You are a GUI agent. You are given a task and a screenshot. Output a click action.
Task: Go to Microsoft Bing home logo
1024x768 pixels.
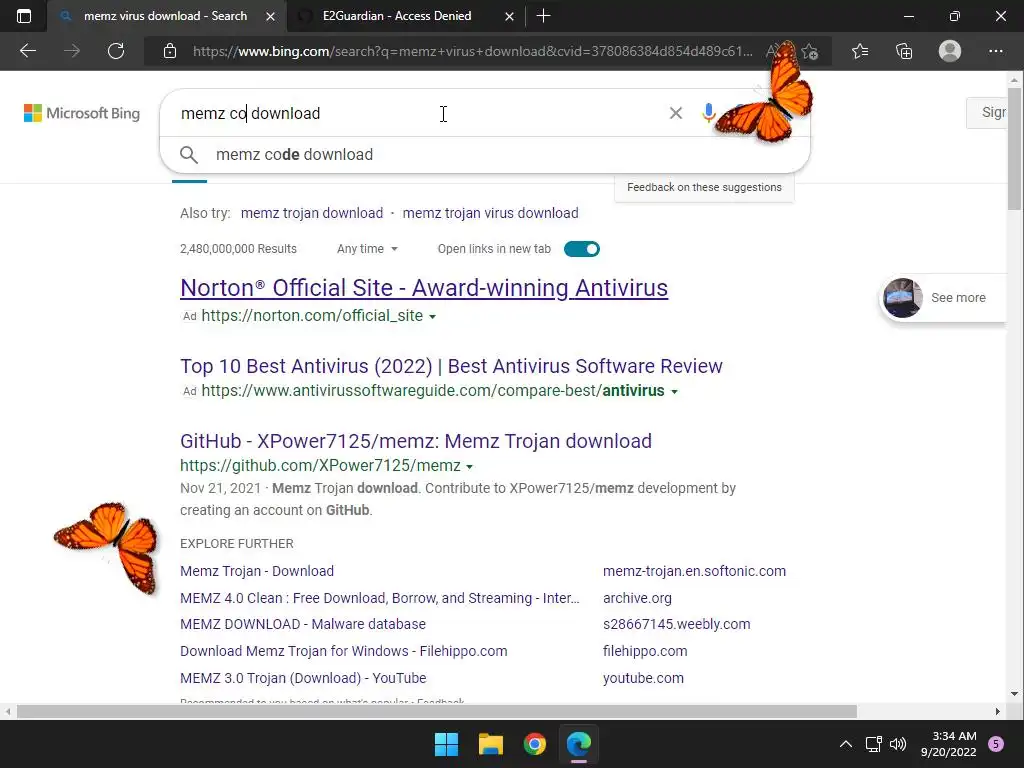click(x=82, y=113)
